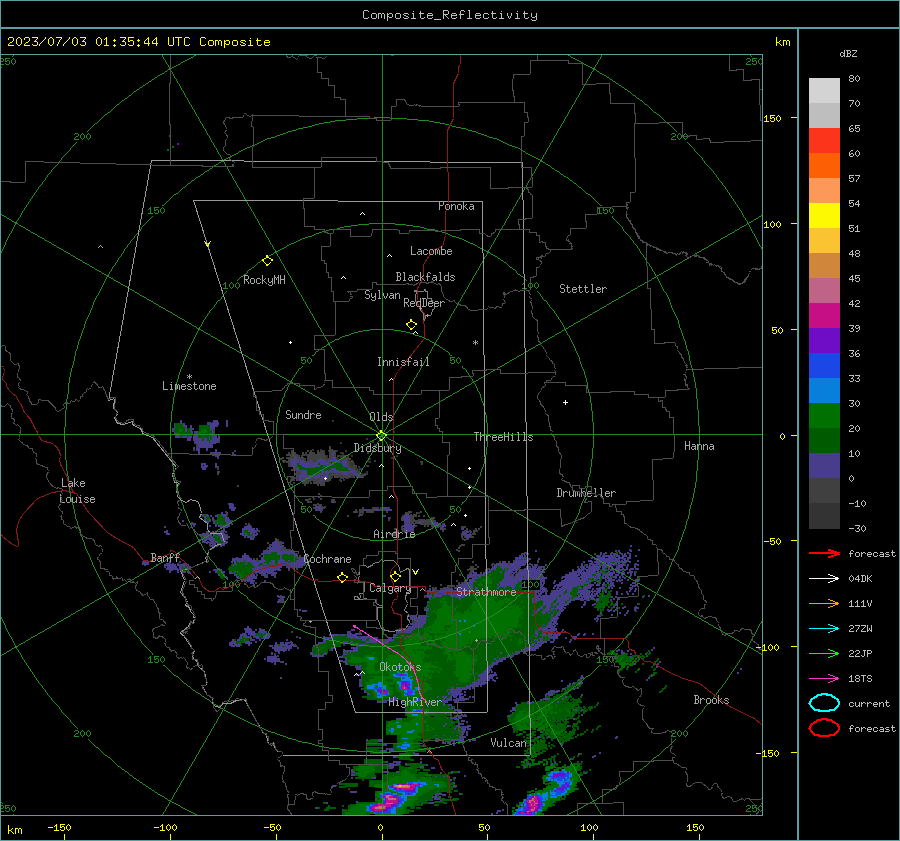Click the white plus marker west of Hanna
The image size is (900, 841).
[565, 402]
